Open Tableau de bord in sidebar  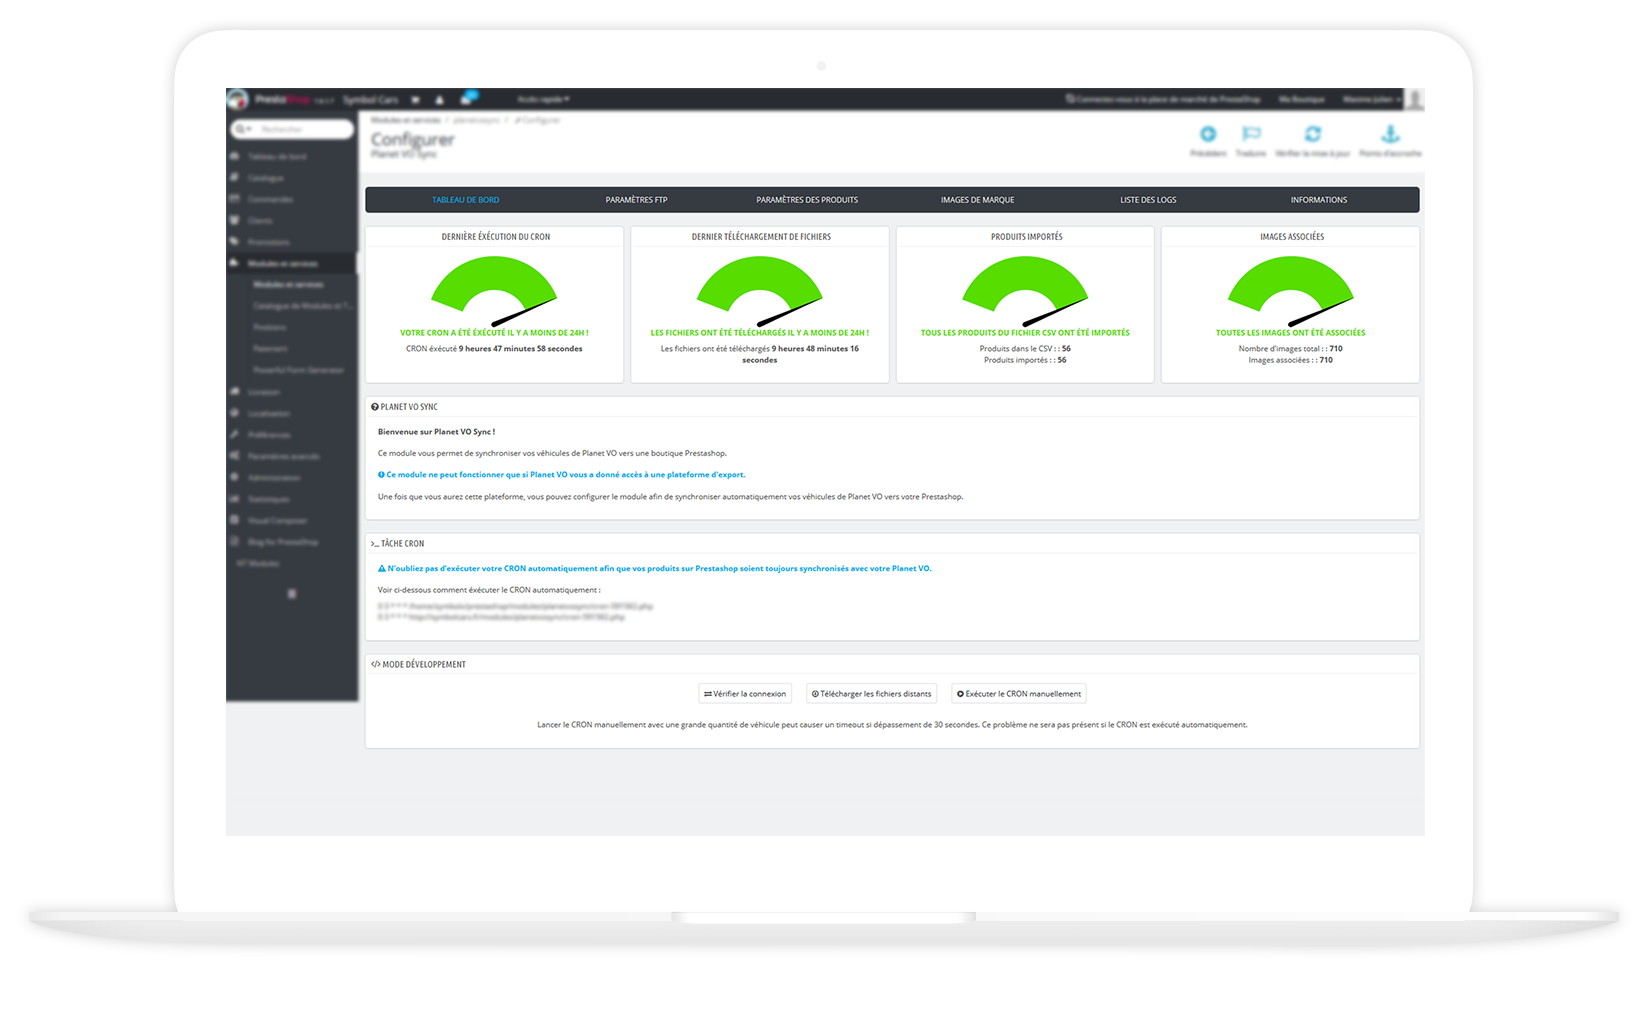277,157
